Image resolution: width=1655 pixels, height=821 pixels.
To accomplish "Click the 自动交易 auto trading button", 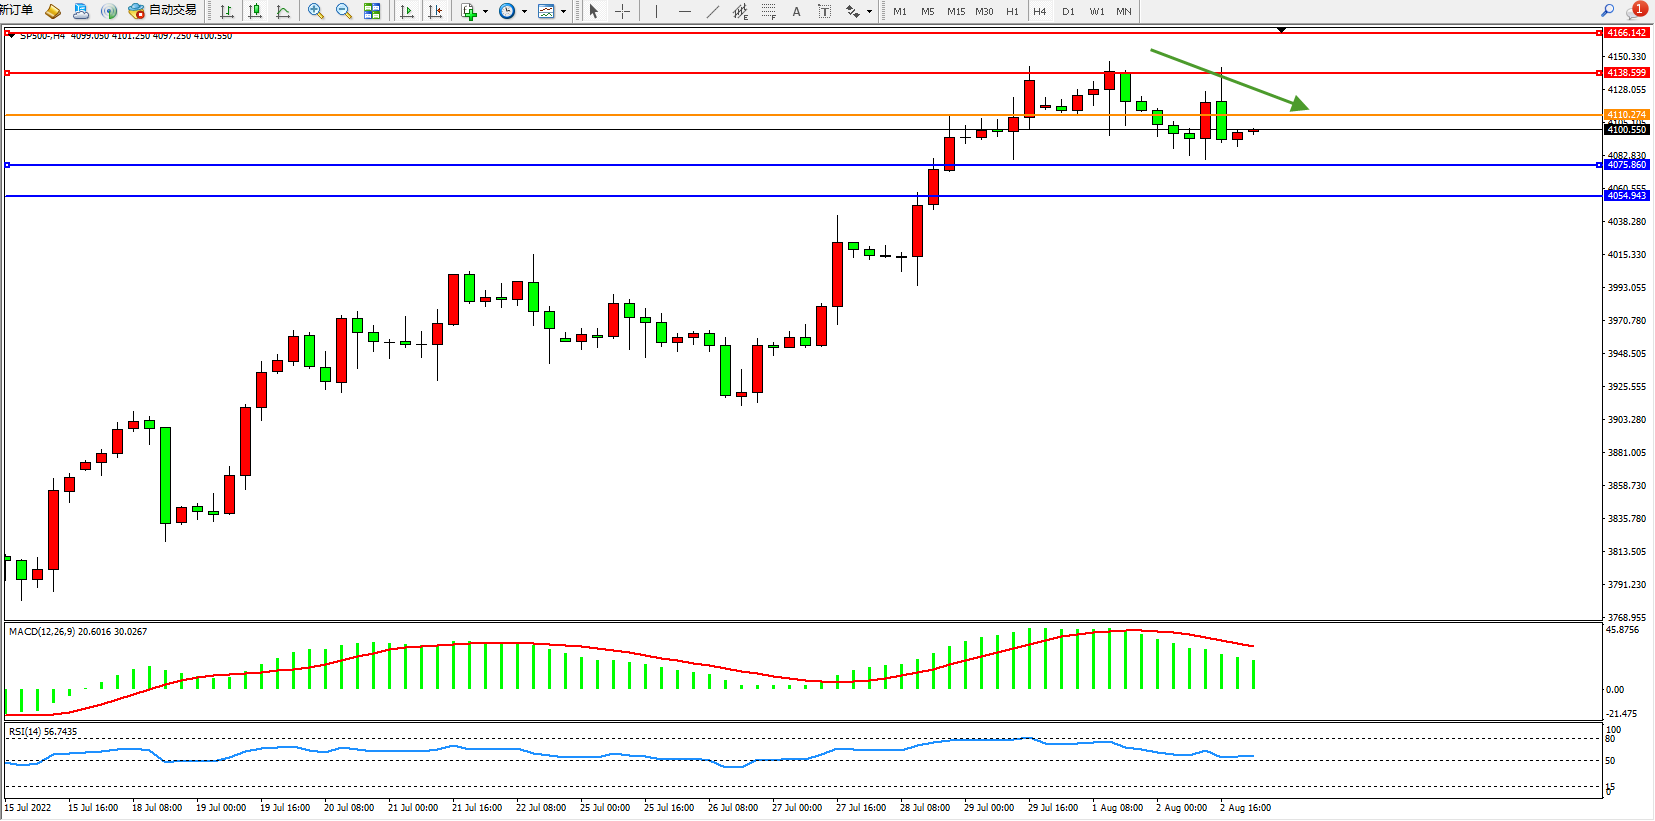I will pyautogui.click(x=163, y=11).
